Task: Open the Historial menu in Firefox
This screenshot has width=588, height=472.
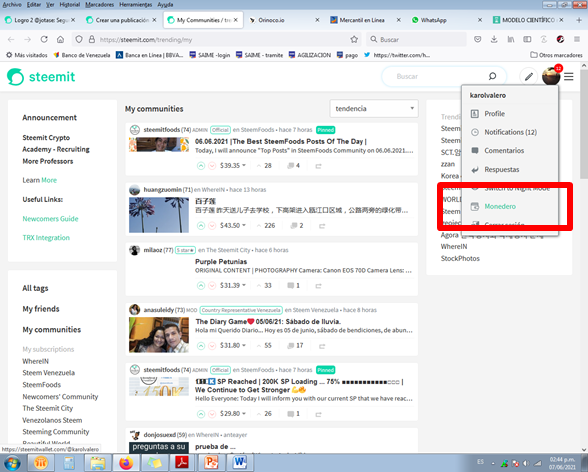Action: click(70, 4)
